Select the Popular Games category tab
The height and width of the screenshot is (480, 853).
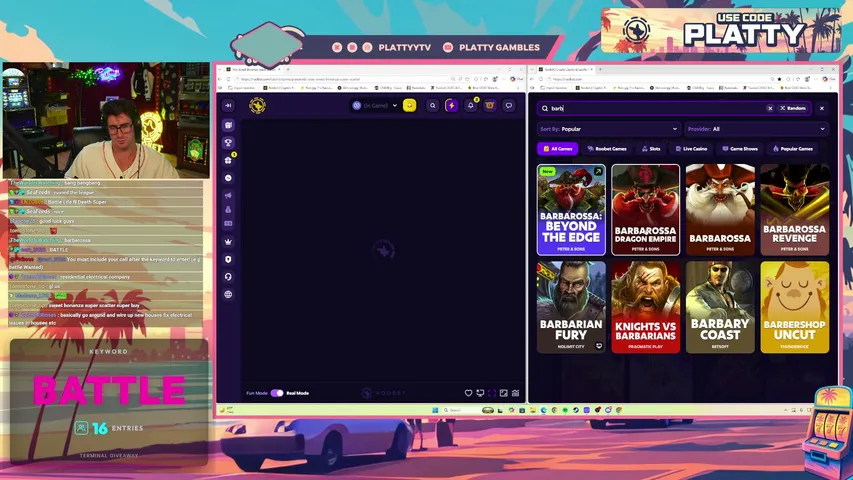click(x=793, y=149)
